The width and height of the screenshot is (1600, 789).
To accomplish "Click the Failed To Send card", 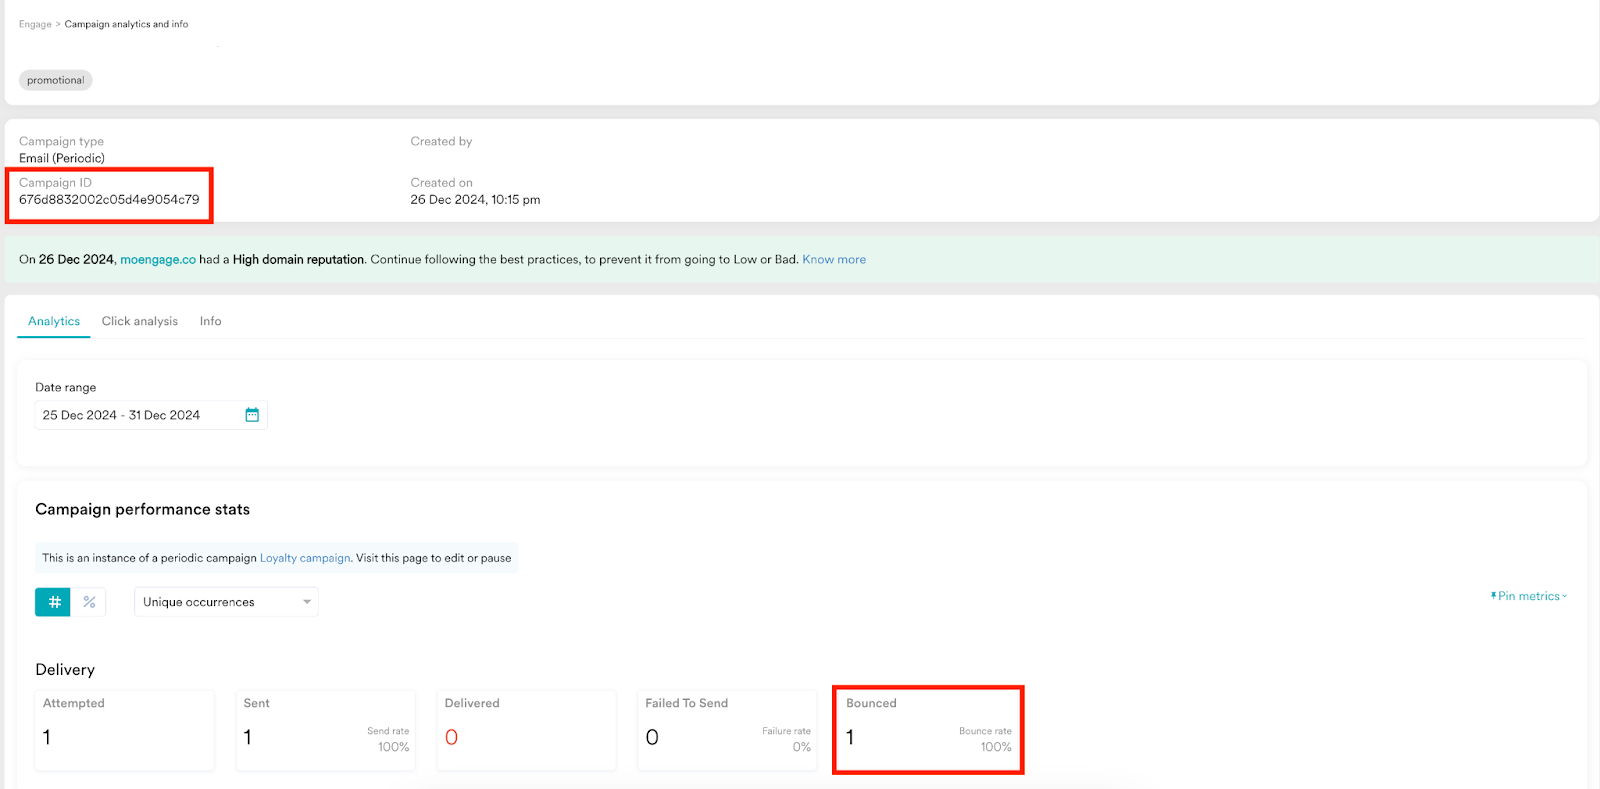I will (x=727, y=730).
